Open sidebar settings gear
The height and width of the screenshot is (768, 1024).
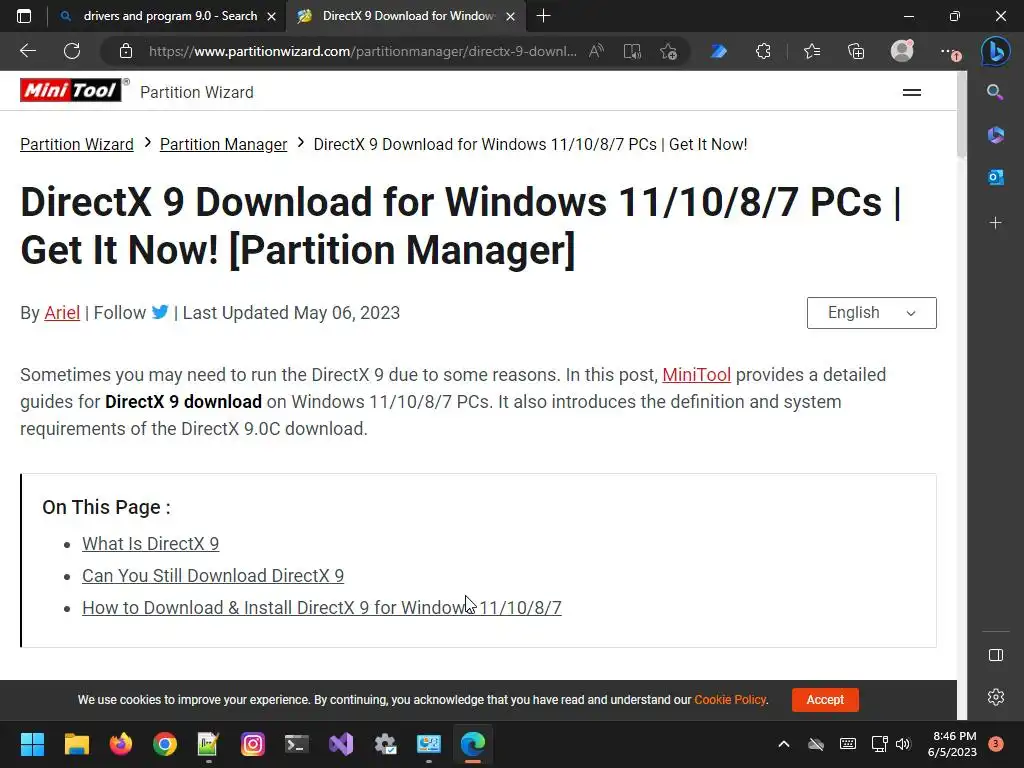[x=995, y=697]
